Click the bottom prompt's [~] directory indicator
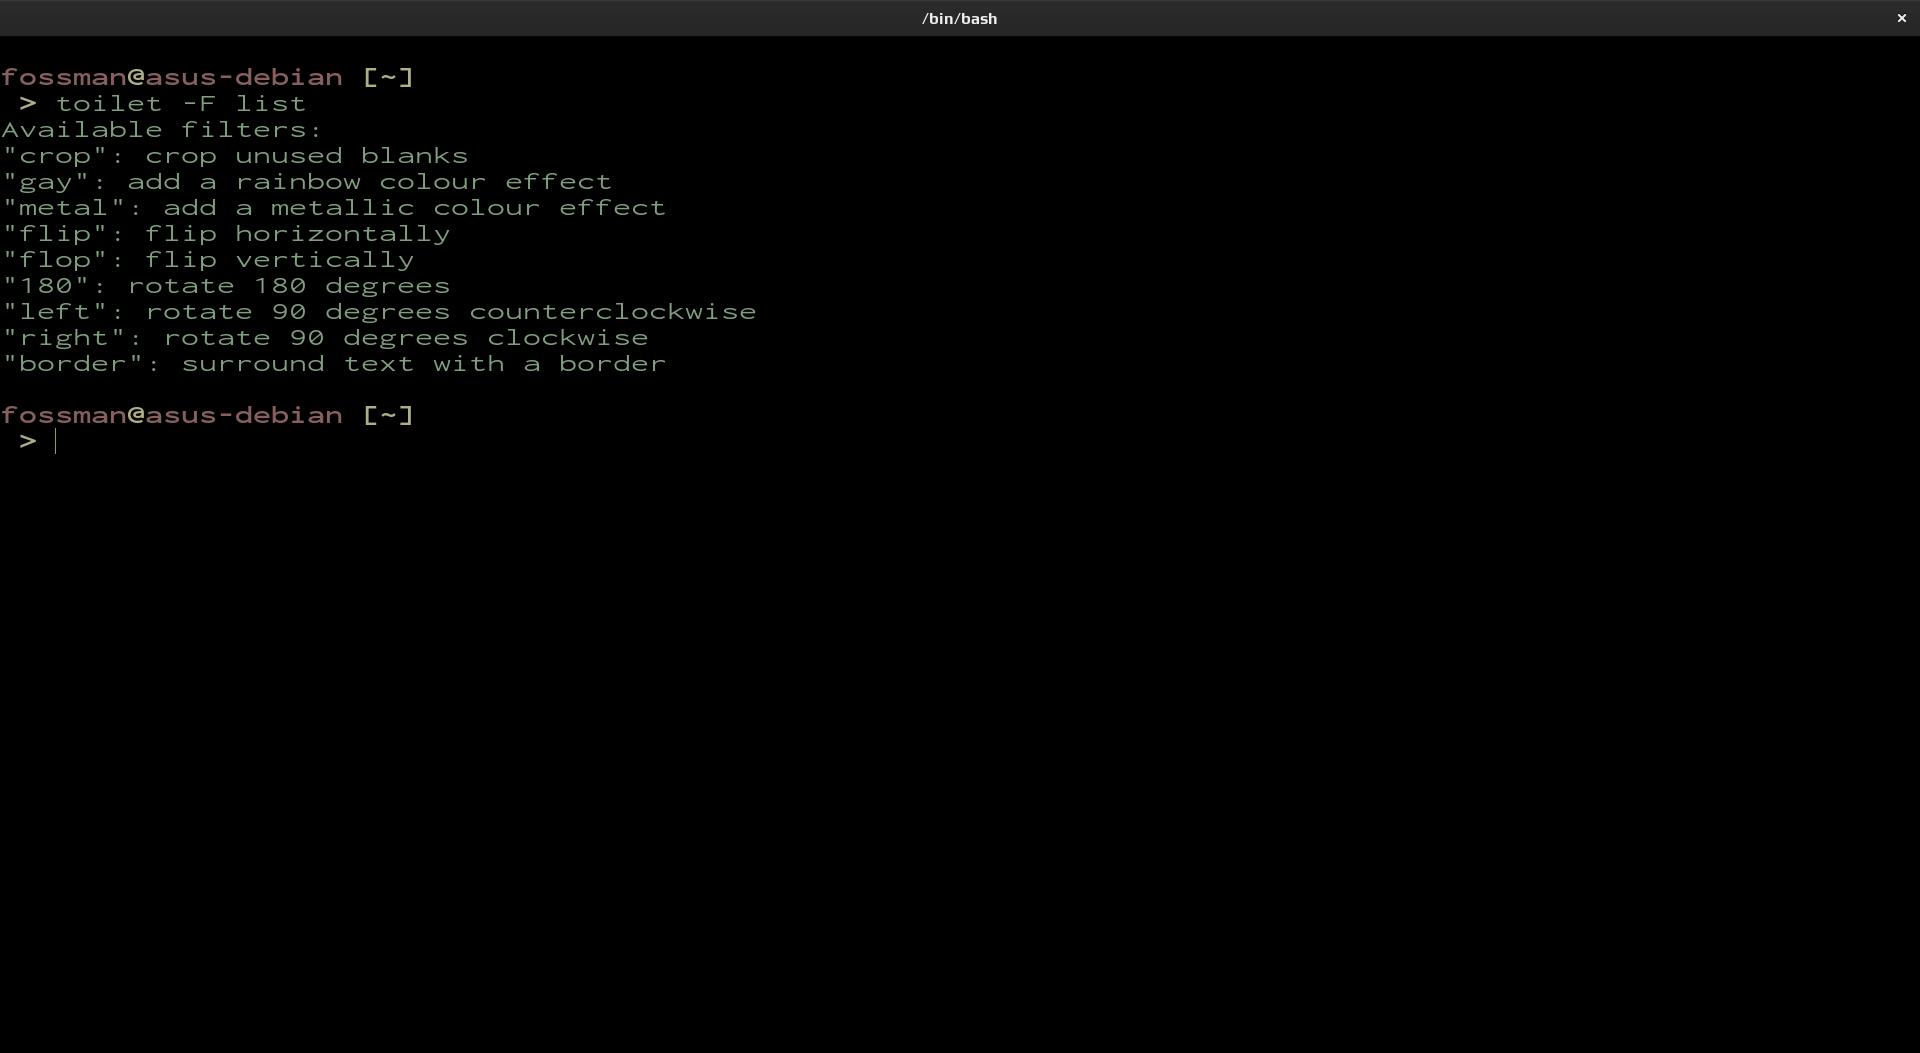This screenshot has width=1920, height=1053. tap(388, 415)
